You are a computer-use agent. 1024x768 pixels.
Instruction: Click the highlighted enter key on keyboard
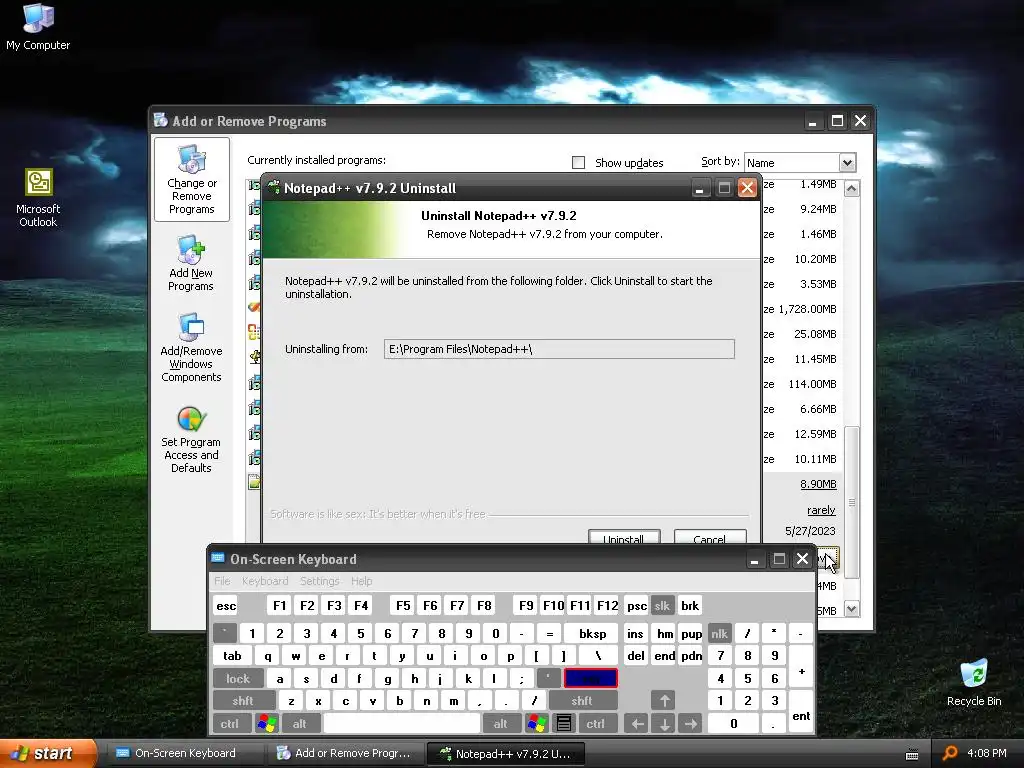coord(590,679)
